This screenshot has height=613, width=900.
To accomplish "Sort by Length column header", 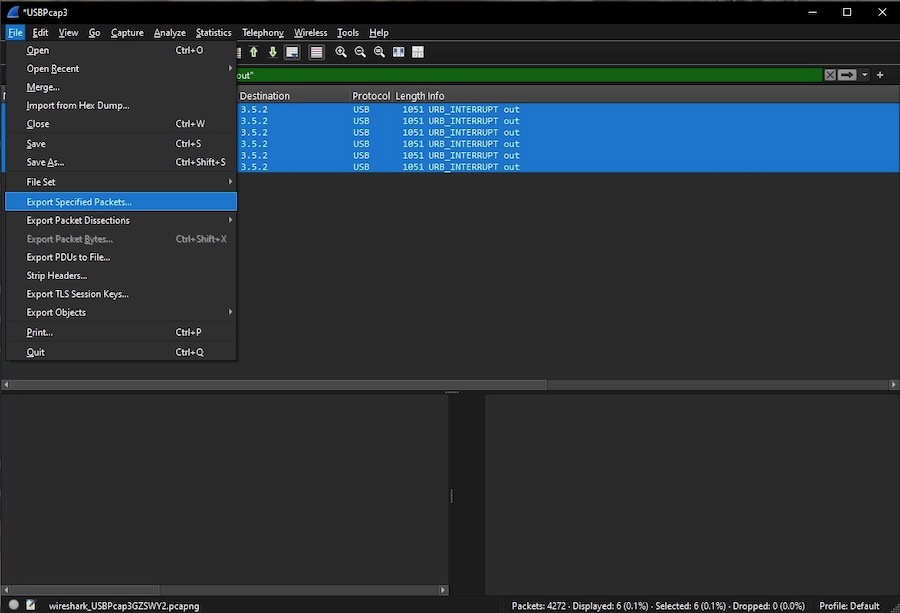I will point(409,96).
